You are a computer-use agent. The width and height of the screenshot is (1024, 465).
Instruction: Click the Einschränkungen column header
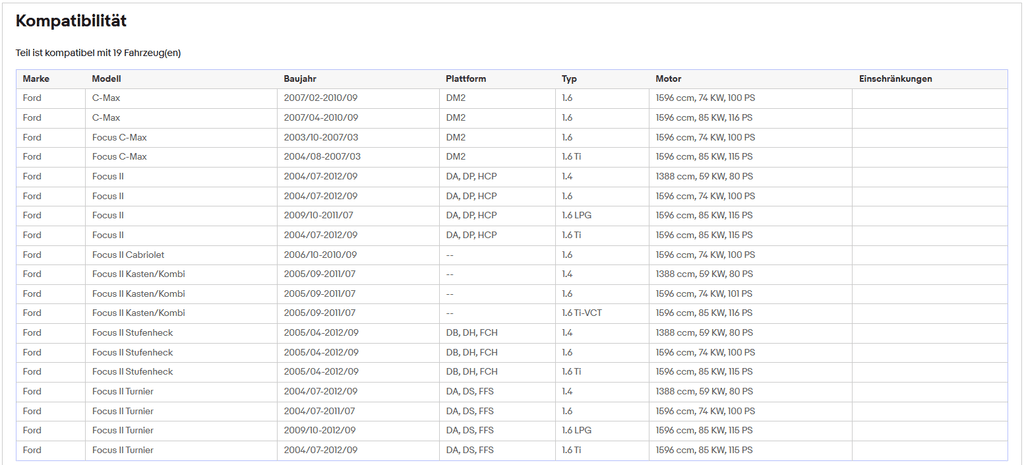click(895, 79)
